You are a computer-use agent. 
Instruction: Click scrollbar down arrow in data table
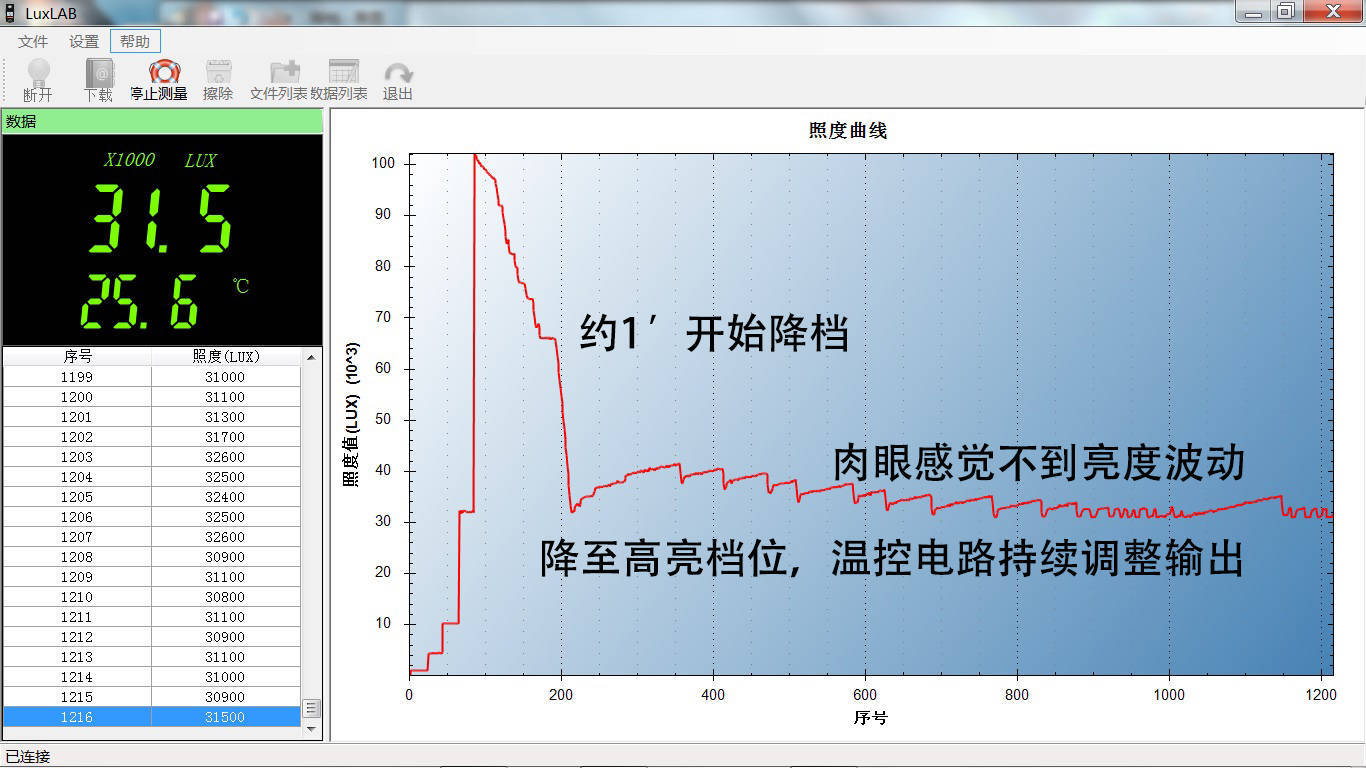coord(311,729)
